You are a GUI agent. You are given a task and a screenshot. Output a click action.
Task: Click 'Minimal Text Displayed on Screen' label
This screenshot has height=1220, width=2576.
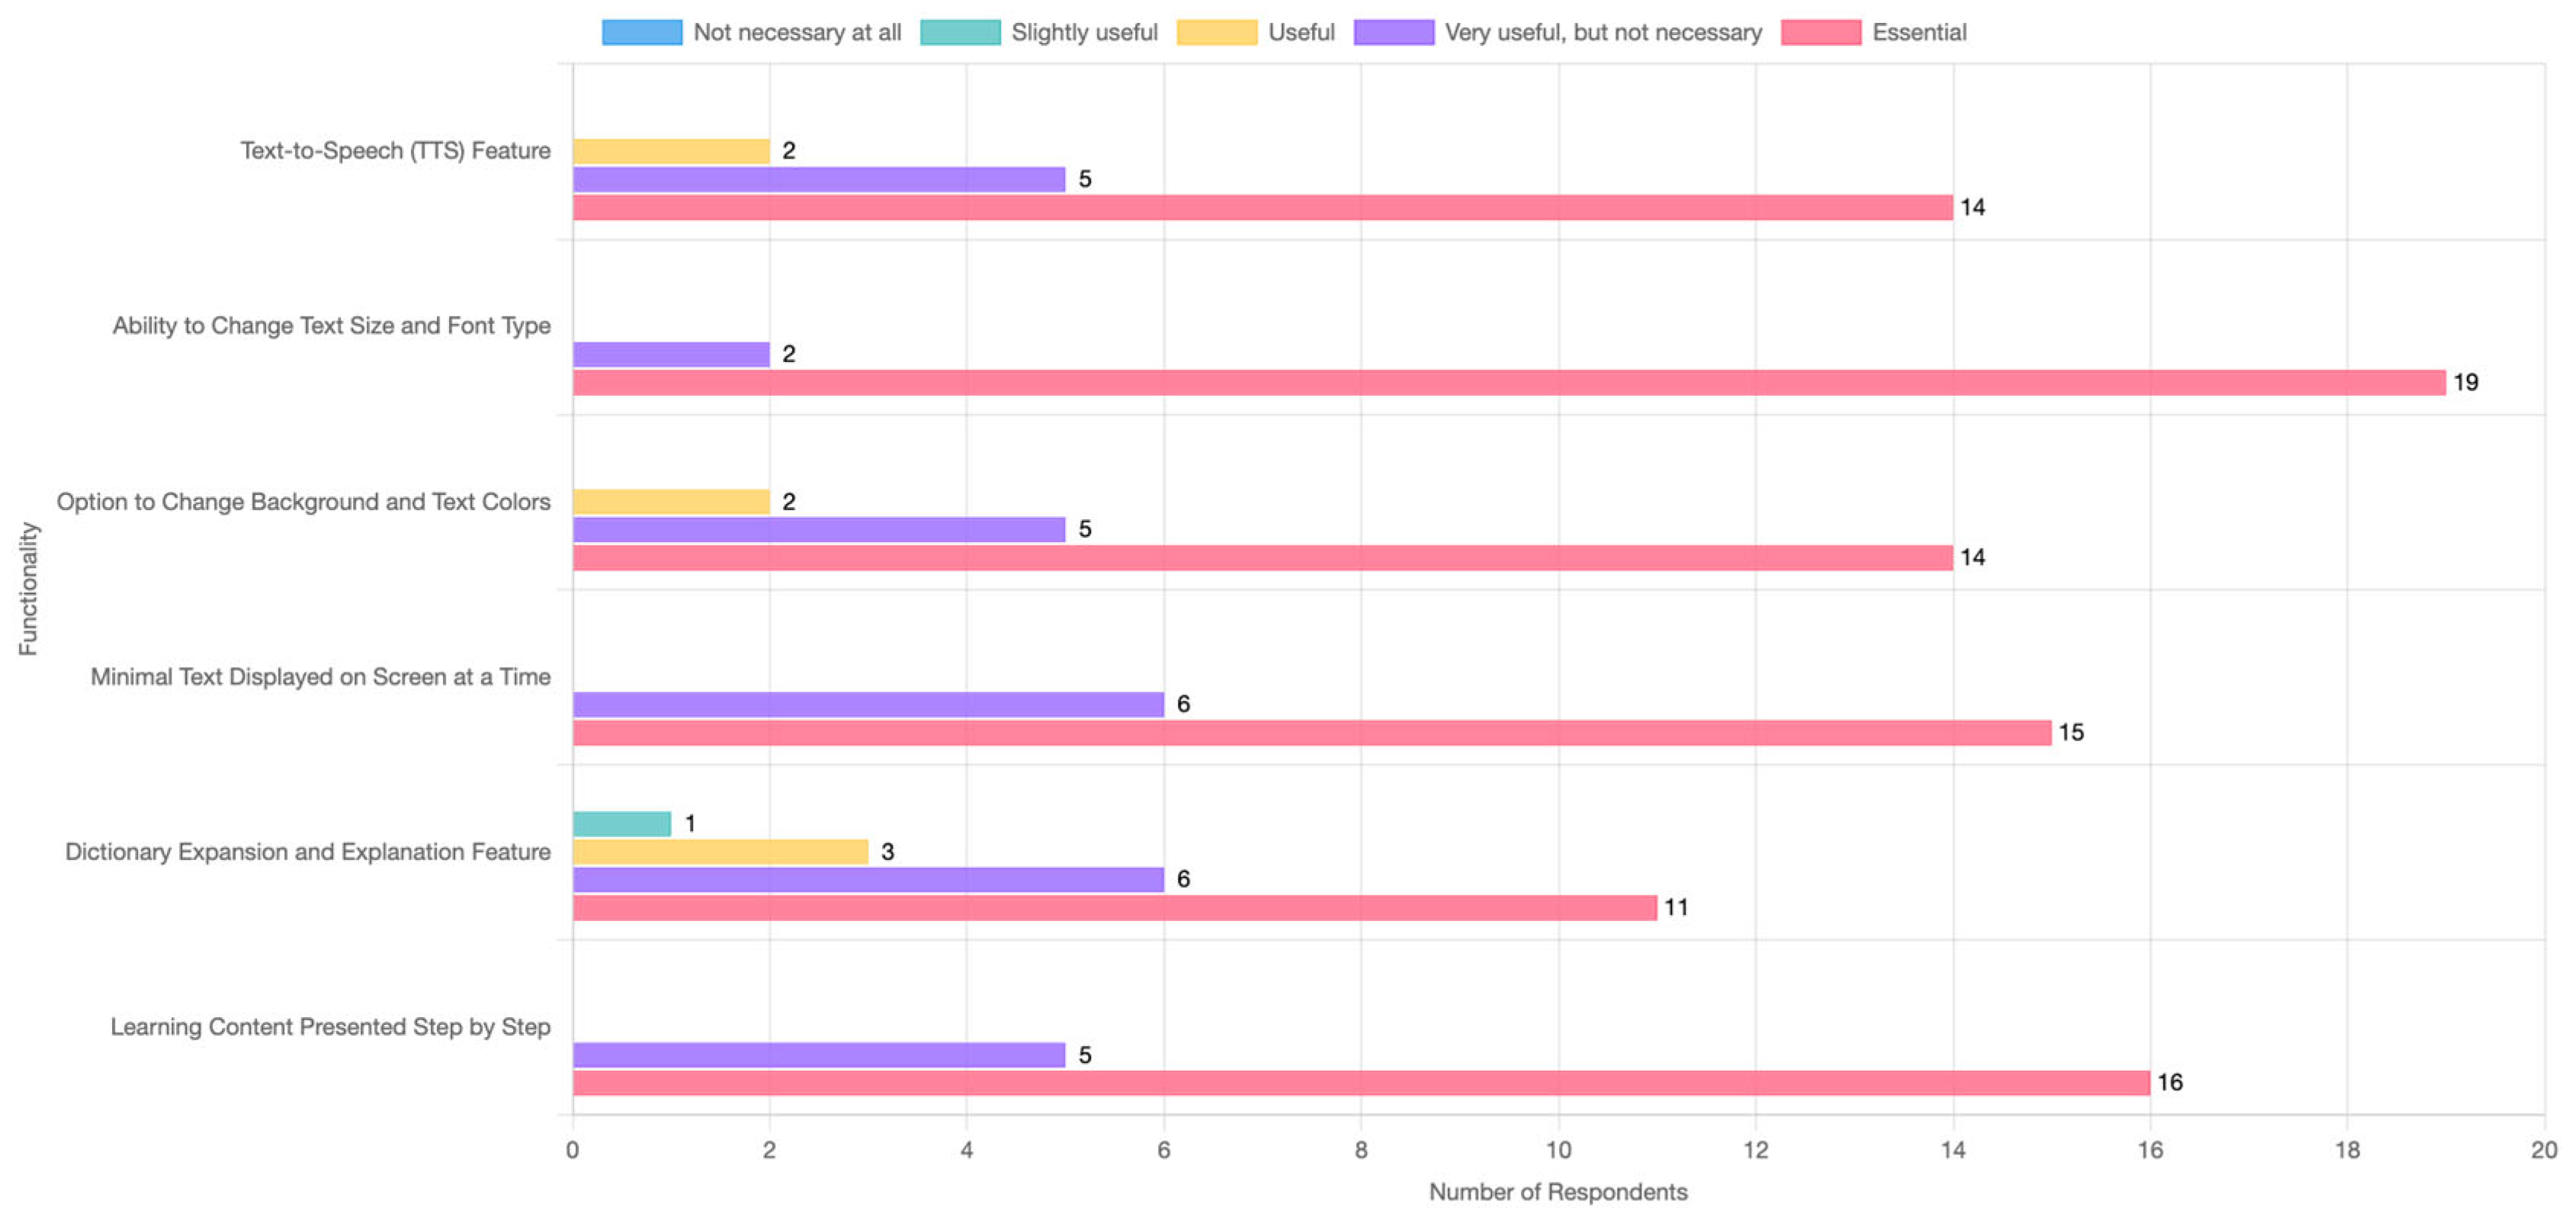click(x=320, y=677)
